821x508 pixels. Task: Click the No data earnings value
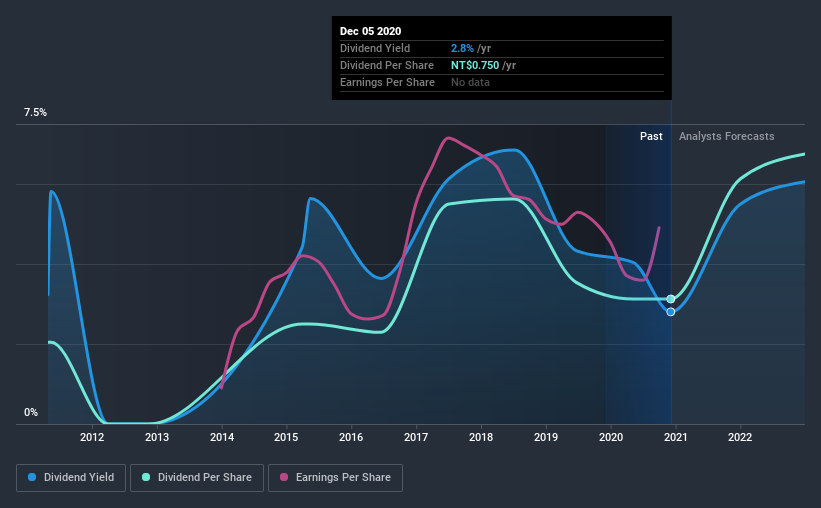tap(470, 82)
